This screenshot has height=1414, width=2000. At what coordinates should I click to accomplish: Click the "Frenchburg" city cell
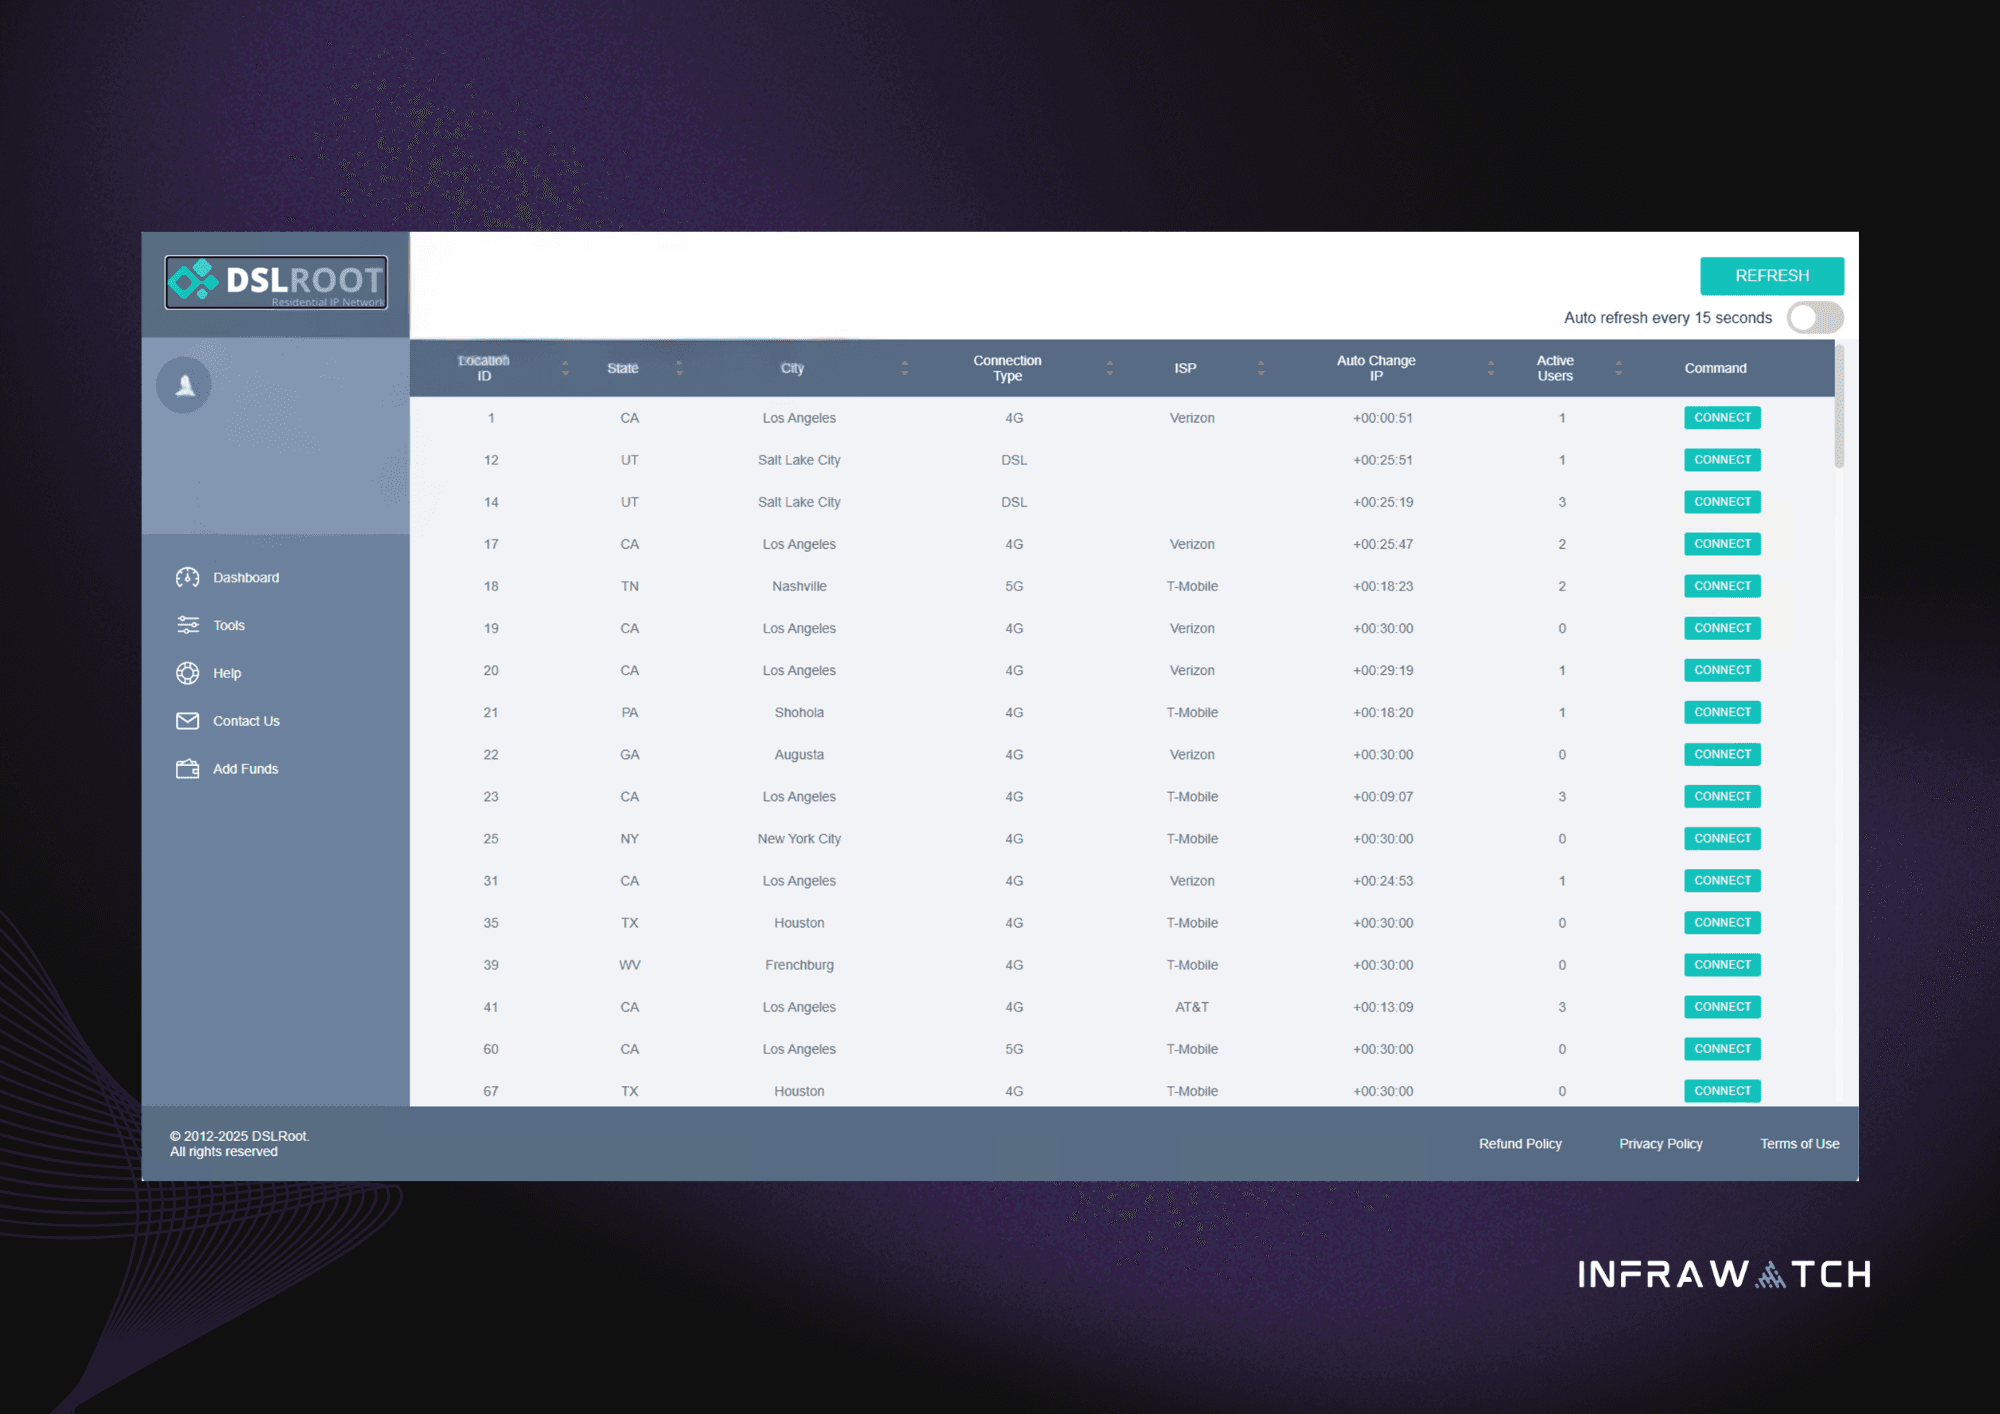coord(799,965)
